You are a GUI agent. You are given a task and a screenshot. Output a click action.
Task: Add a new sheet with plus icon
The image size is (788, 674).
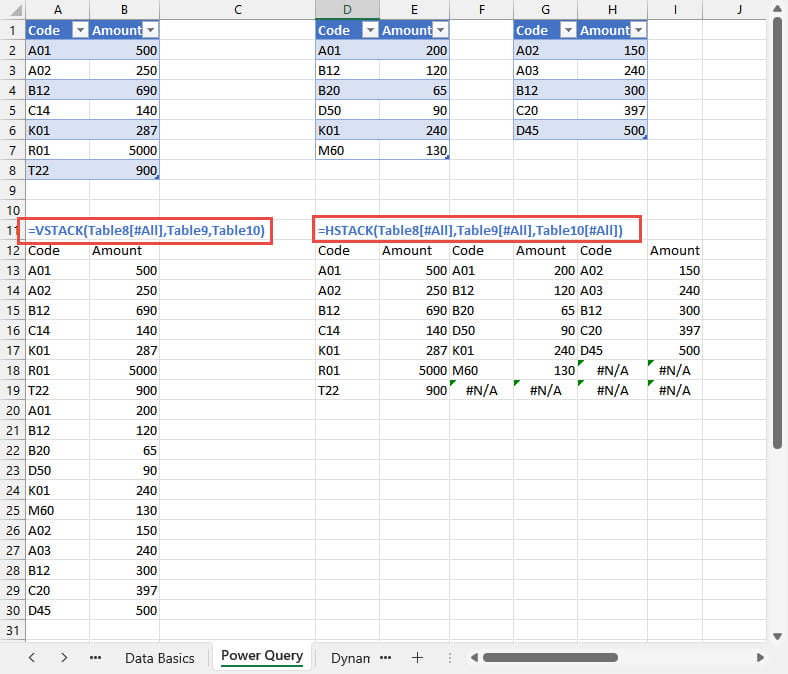[418, 658]
